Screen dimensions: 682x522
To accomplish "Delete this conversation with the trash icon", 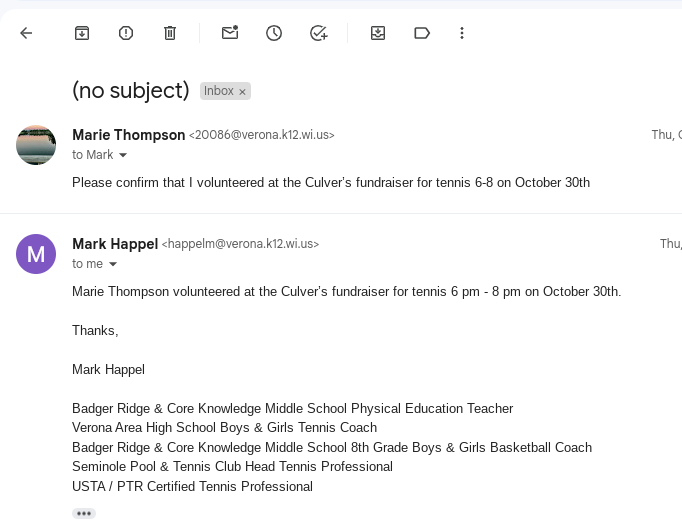I will click(170, 33).
